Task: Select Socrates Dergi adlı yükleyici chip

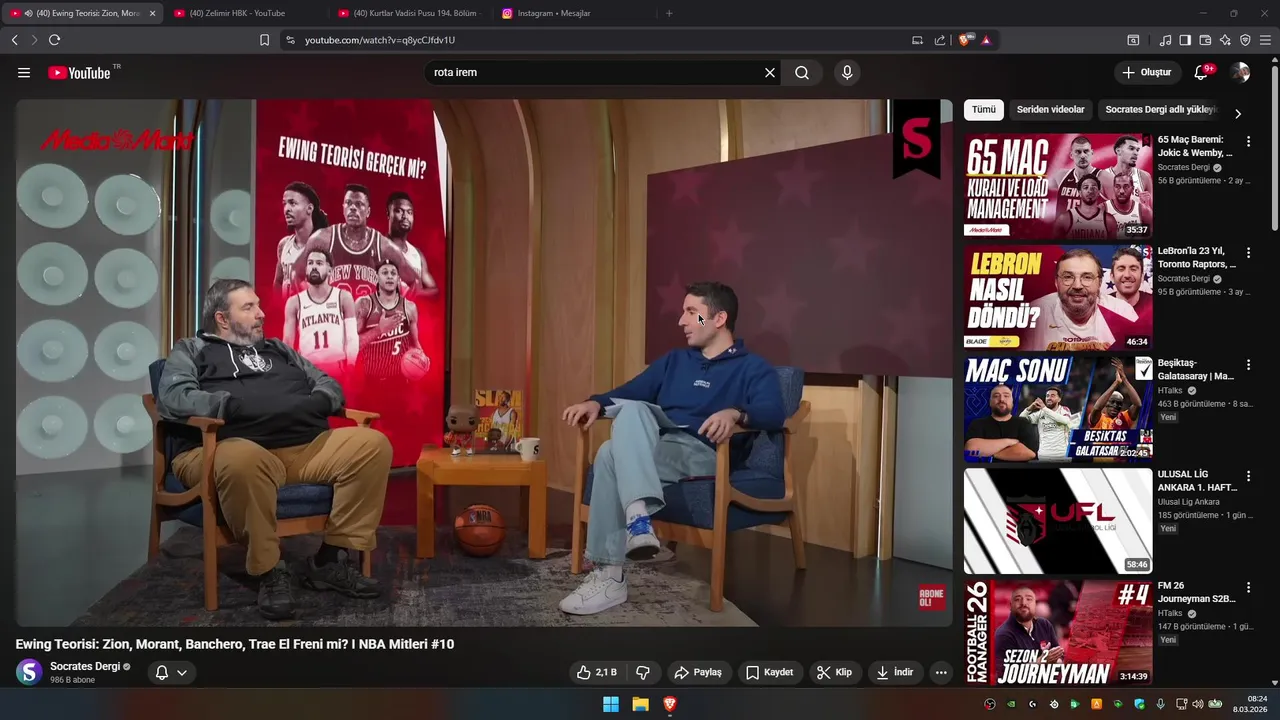Action: tap(1160, 110)
